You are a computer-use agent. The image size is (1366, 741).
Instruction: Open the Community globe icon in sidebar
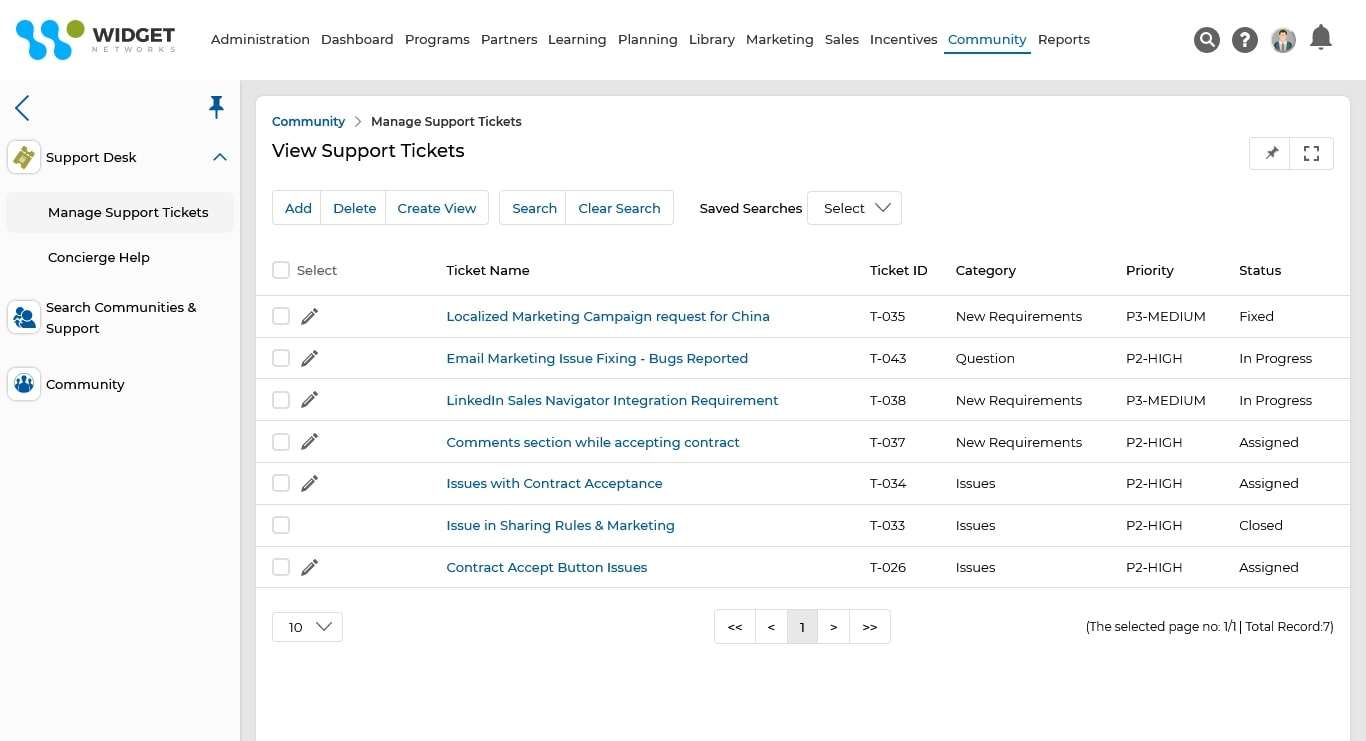click(x=23, y=384)
